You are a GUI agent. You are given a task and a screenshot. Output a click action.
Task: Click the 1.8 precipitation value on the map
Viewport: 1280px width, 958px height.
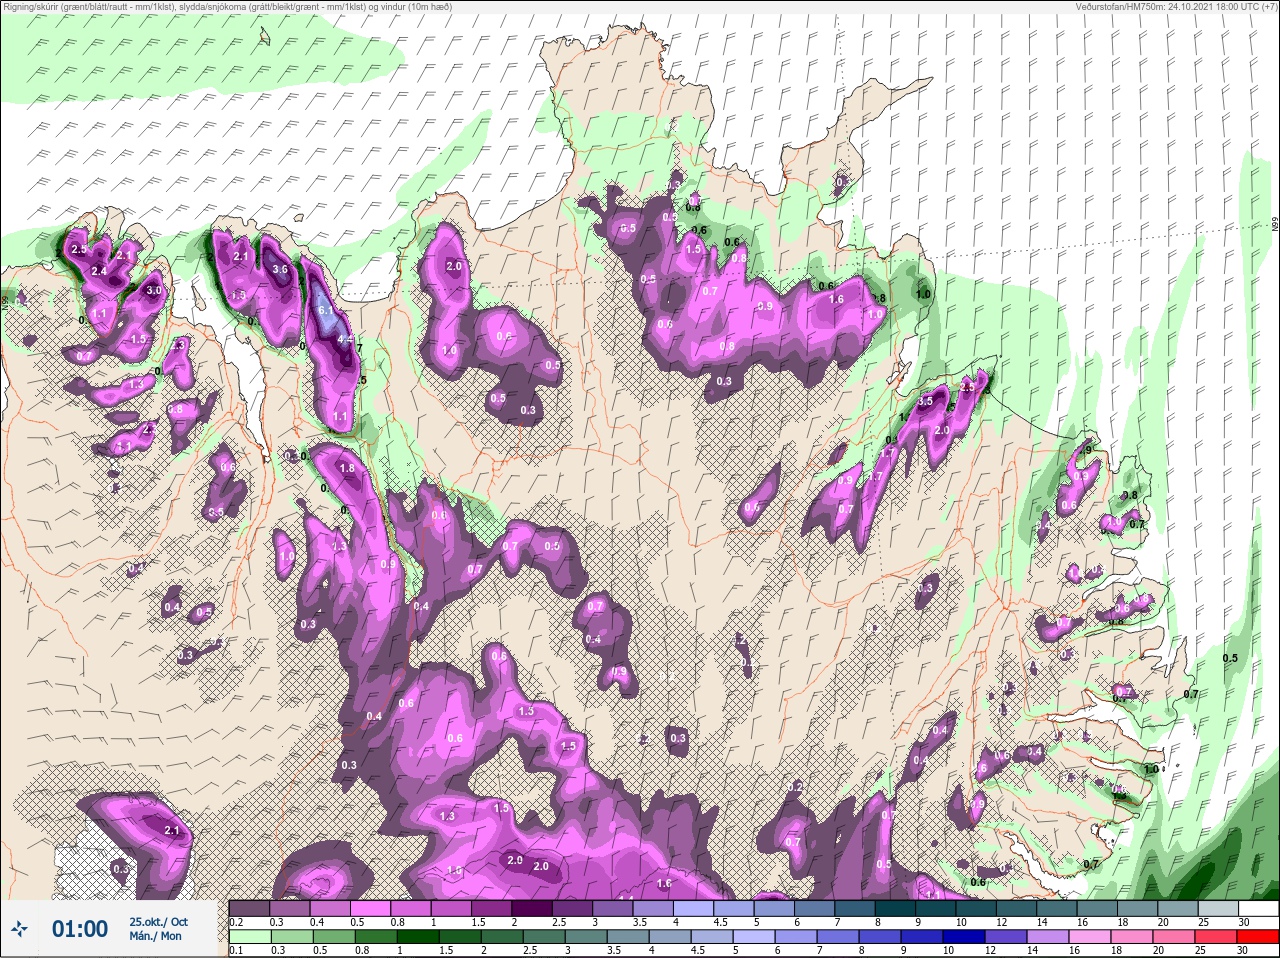[347, 468]
